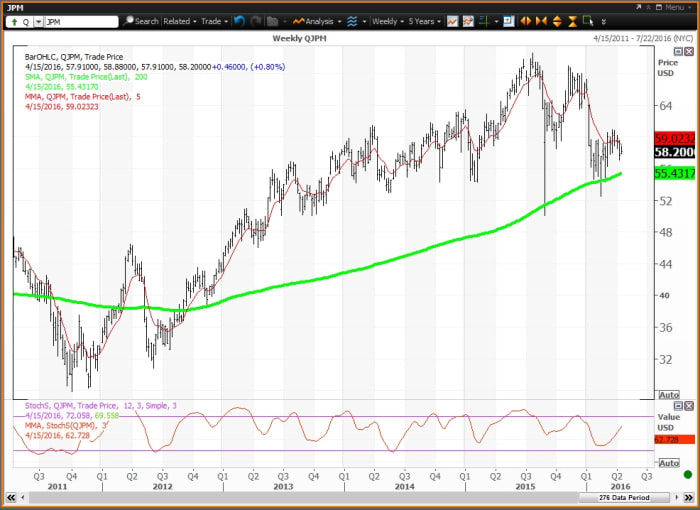Click the vertical compress arrows icon
The width and height of the screenshot is (700, 510).
click(572, 21)
